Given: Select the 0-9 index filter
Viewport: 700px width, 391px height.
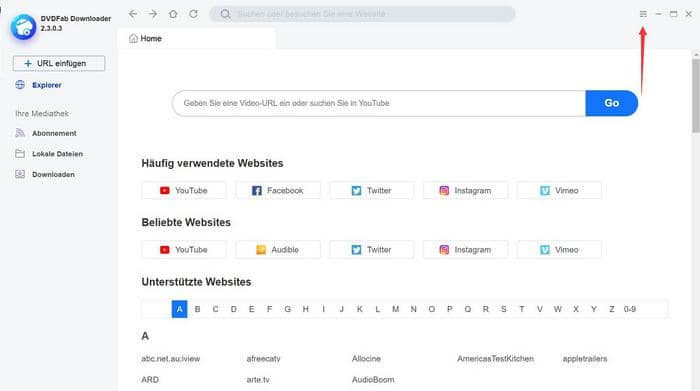Looking at the screenshot, I should click(x=629, y=309).
